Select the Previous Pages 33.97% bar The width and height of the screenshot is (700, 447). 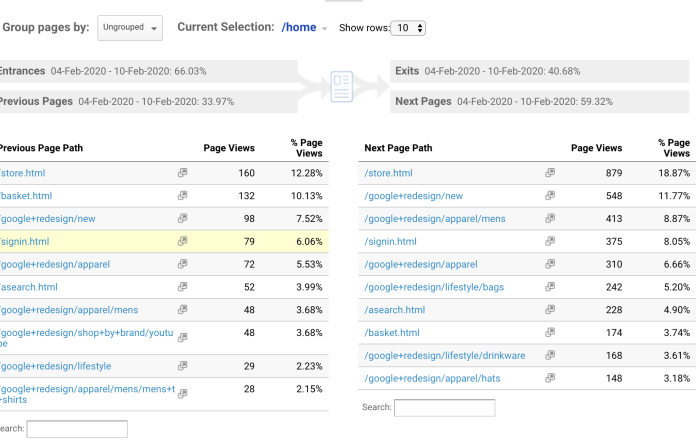click(x=149, y=101)
